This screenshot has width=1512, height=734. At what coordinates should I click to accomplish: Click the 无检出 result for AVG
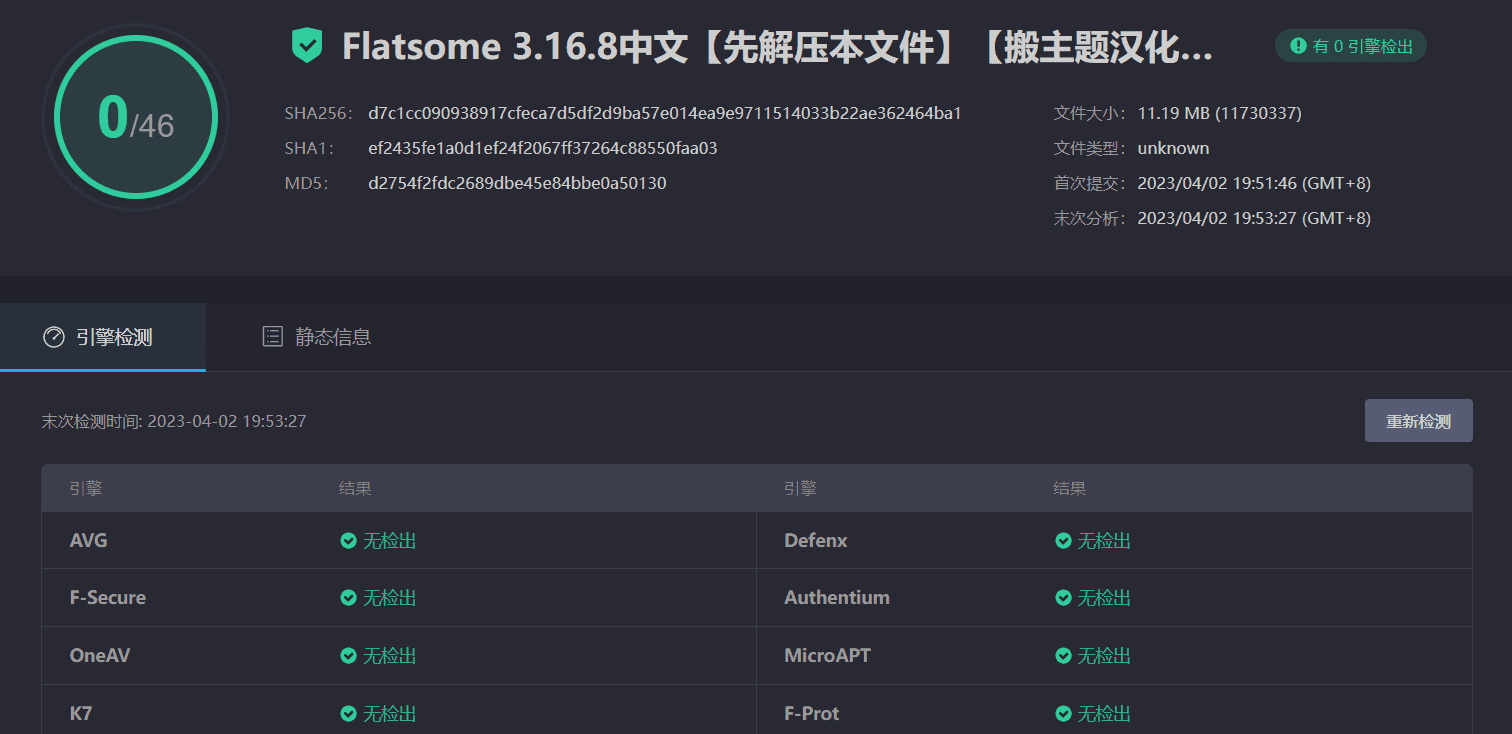(x=389, y=541)
